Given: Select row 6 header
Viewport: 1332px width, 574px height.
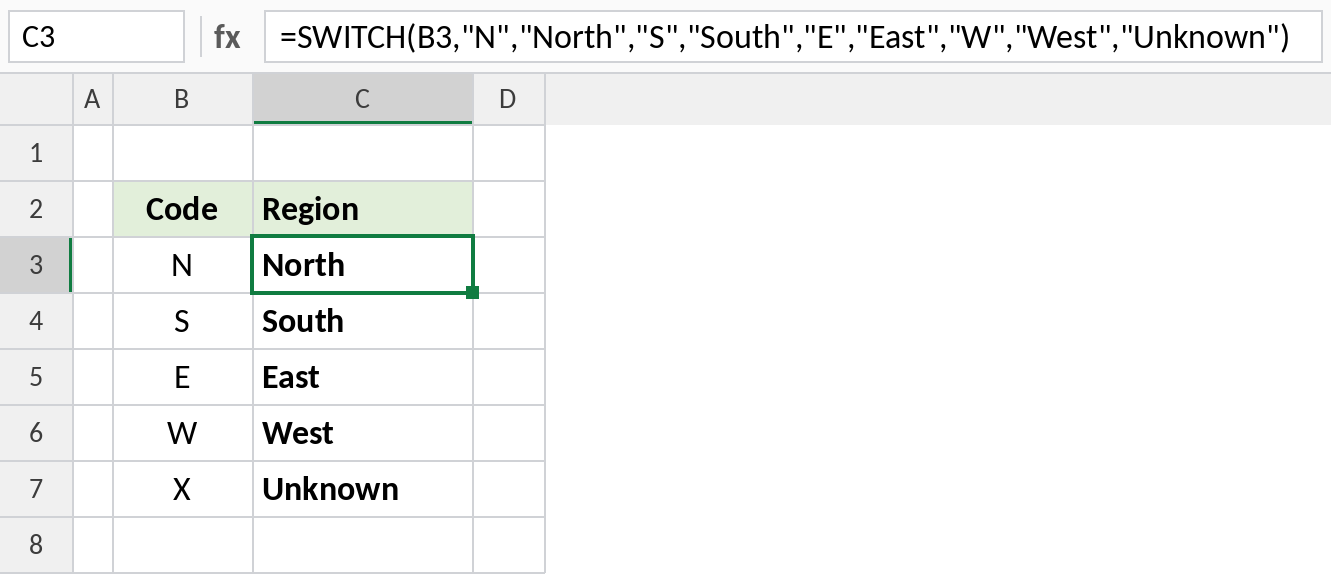Looking at the screenshot, I should pos(37,433).
